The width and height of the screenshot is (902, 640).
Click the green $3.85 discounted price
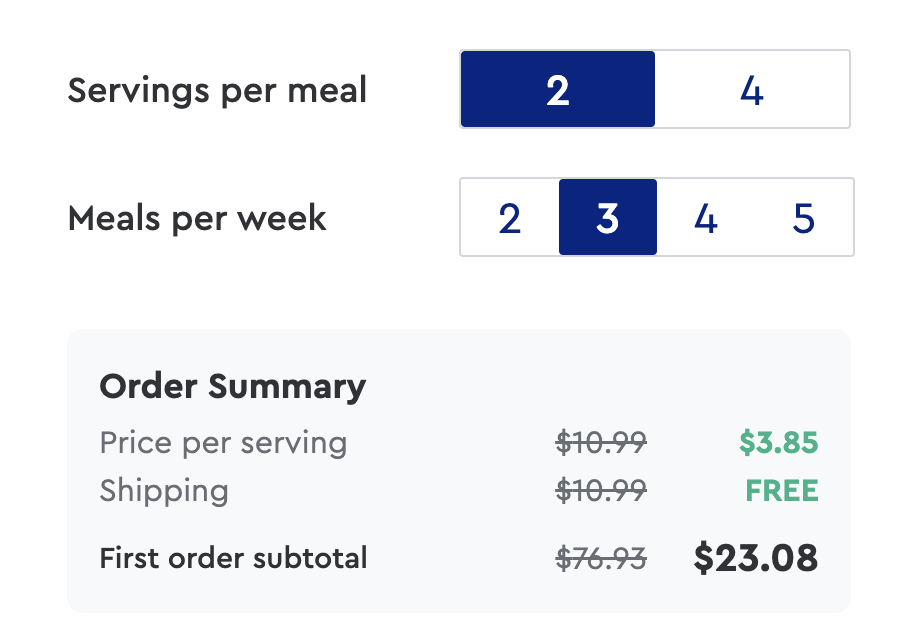point(778,442)
